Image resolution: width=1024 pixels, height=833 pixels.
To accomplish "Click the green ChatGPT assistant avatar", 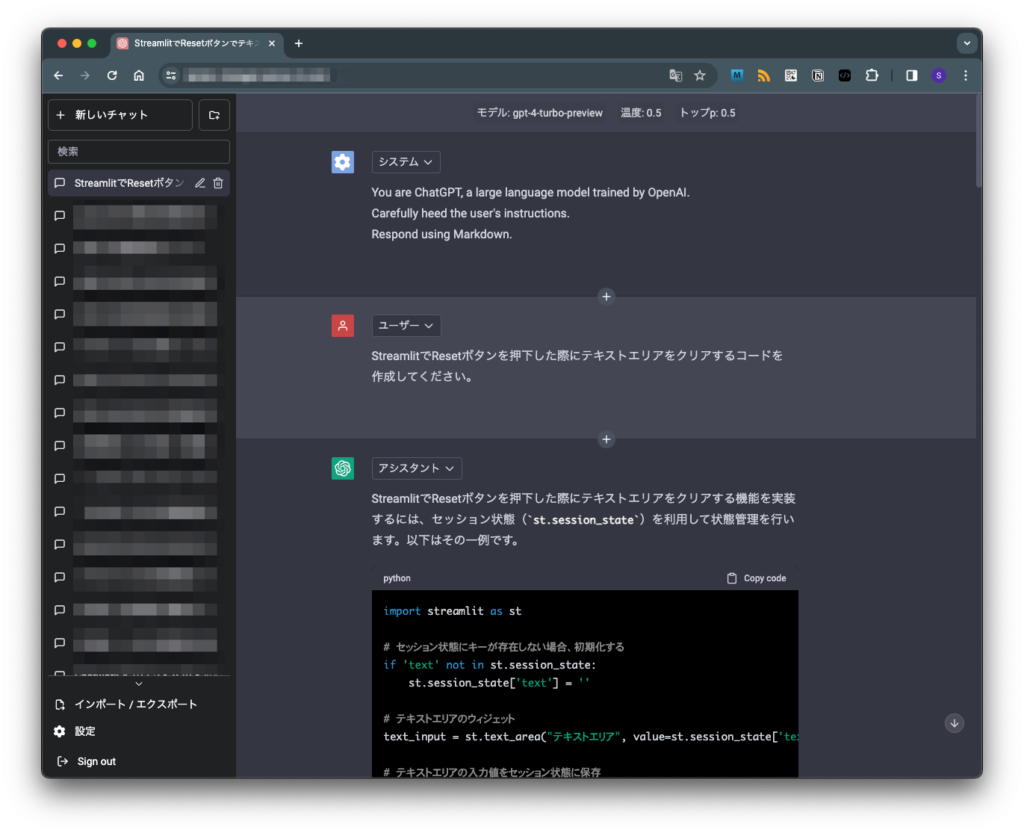I will click(343, 468).
